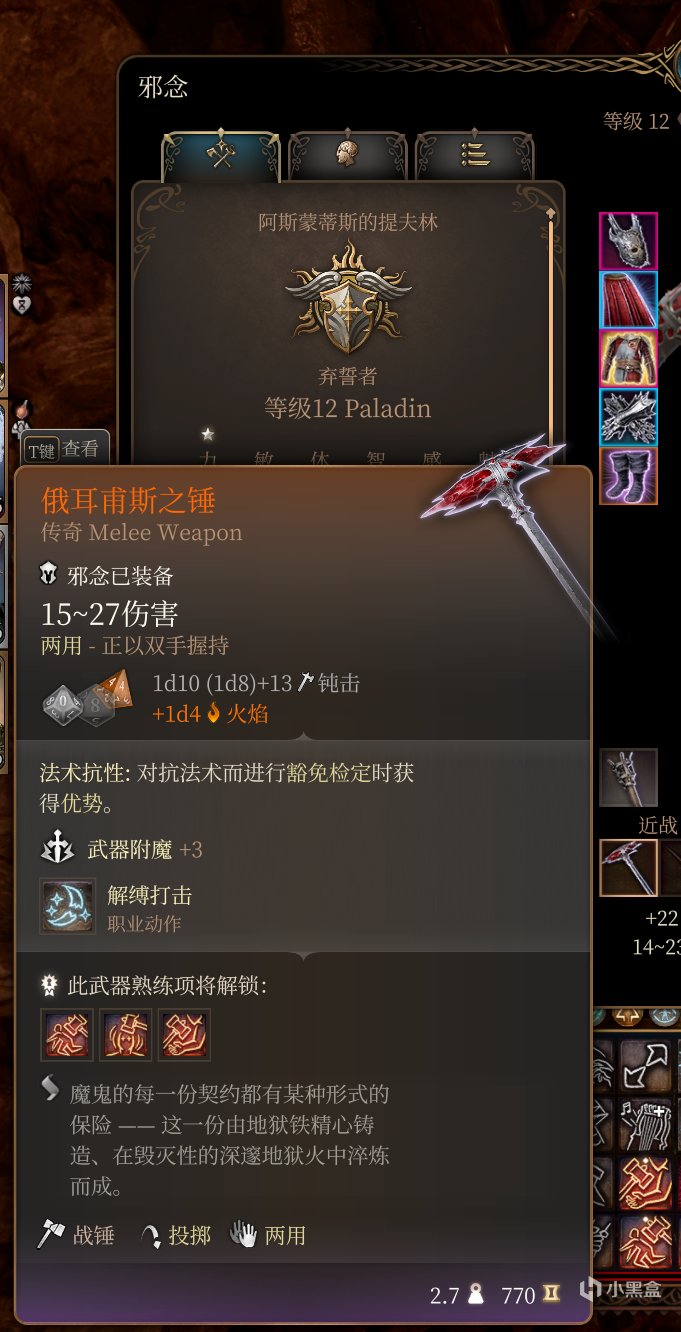The height and width of the screenshot is (1332, 681).
Task: Click the 解缚打击 class action icon
Action: coord(67,906)
